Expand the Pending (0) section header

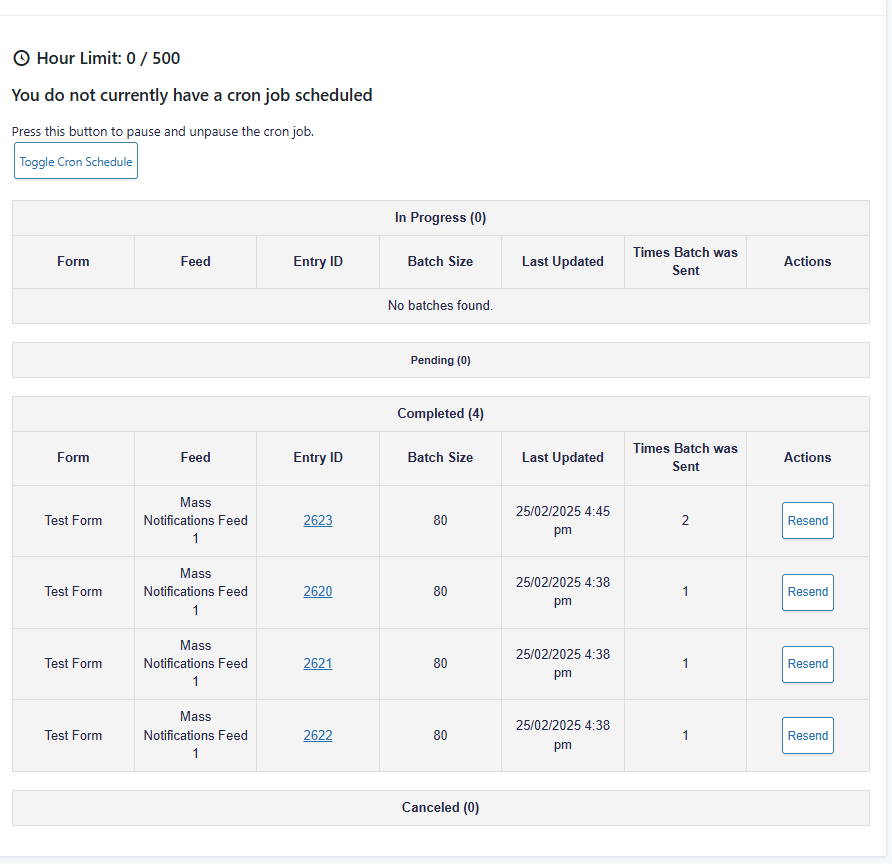tap(440, 360)
